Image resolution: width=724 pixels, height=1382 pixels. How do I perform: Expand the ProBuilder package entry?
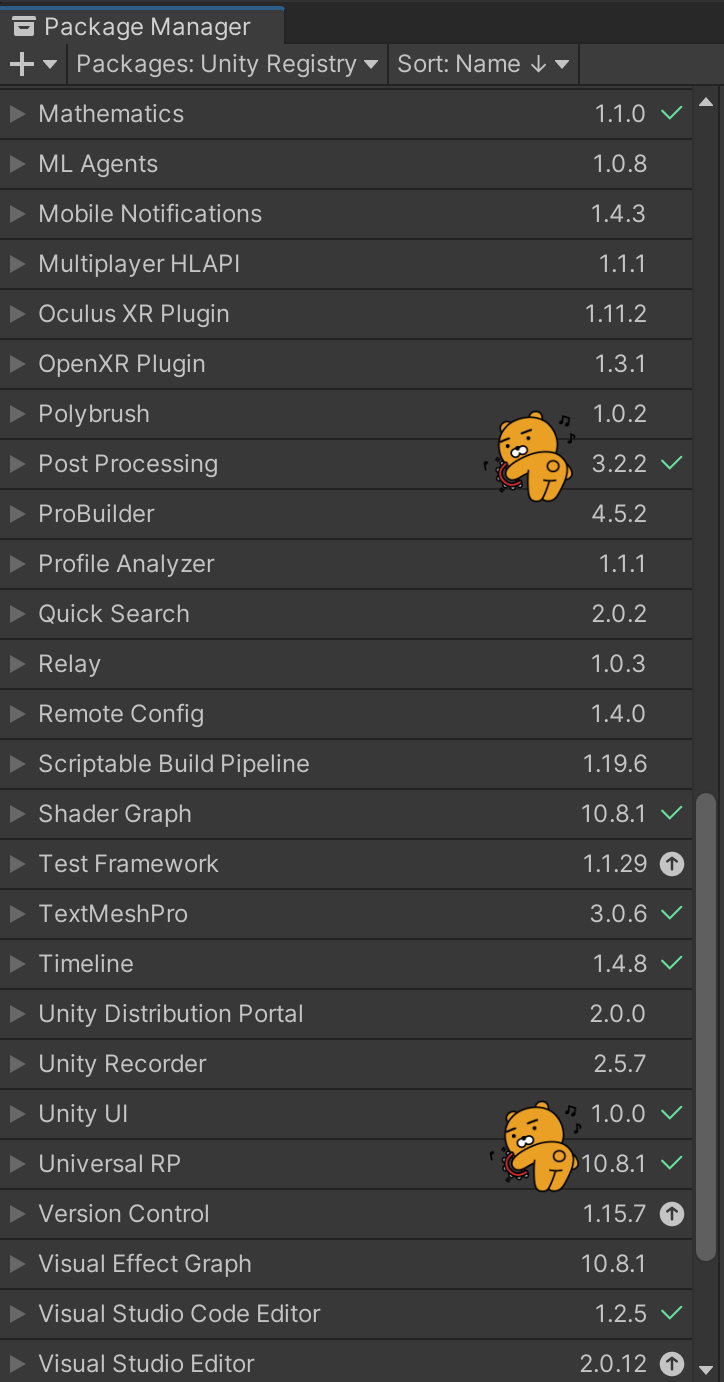16,513
